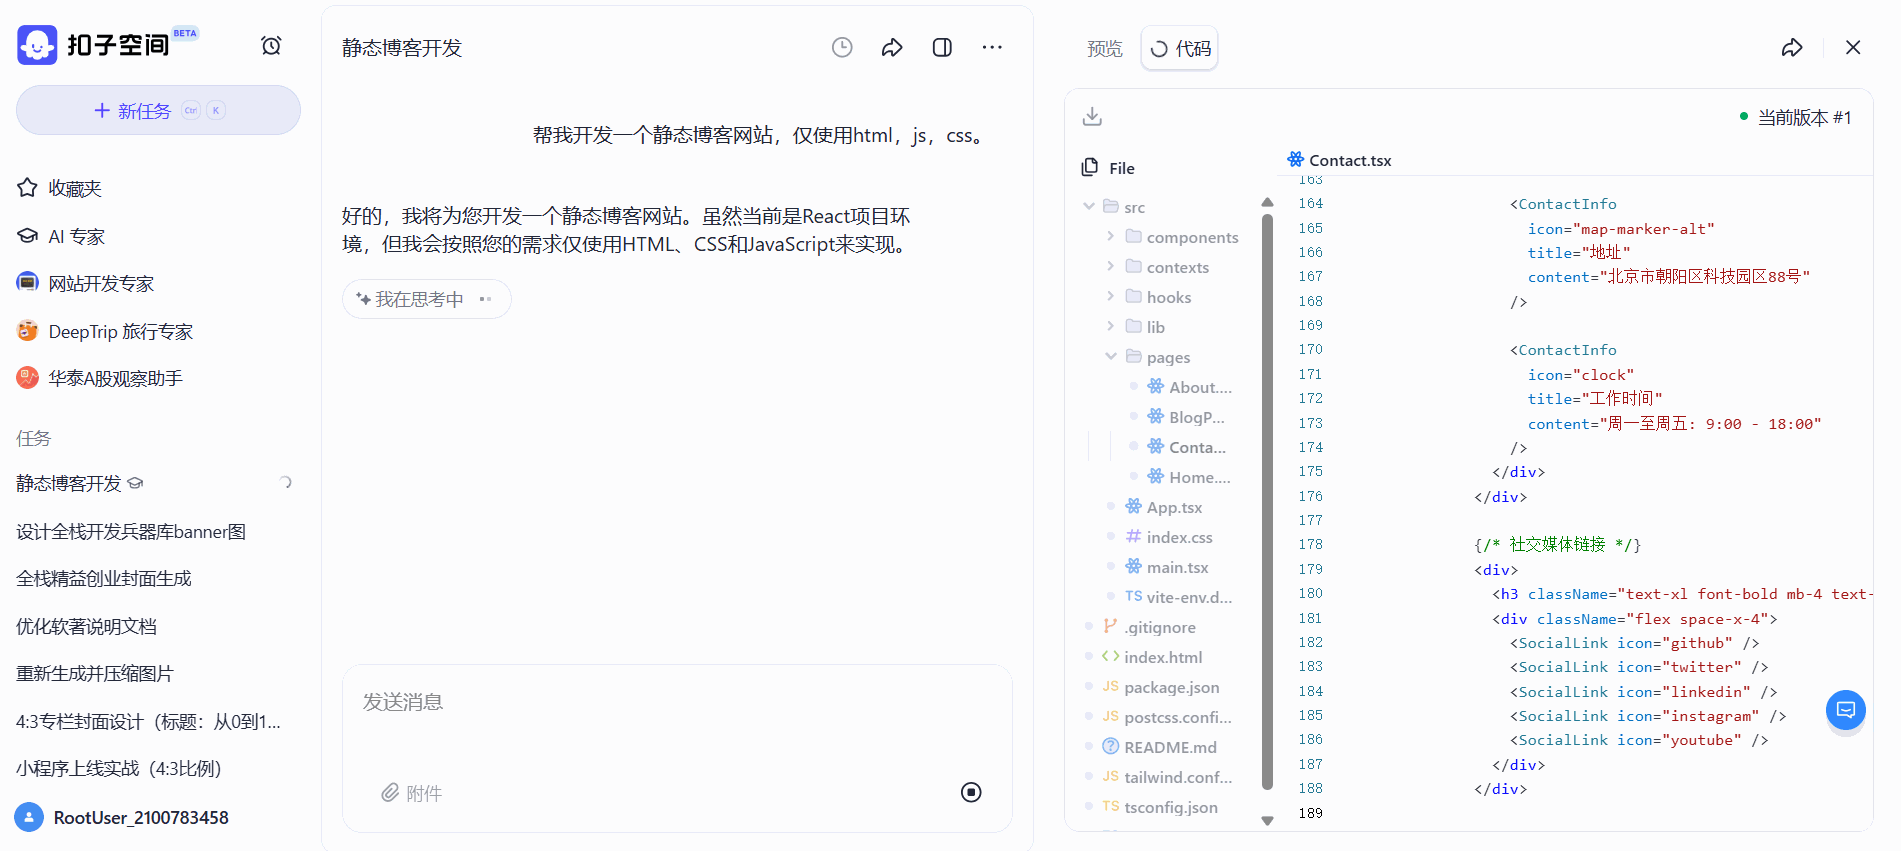Select 网站开发专家 expert
Image resolution: width=1901 pixels, height=851 pixels.
click(x=86, y=283)
